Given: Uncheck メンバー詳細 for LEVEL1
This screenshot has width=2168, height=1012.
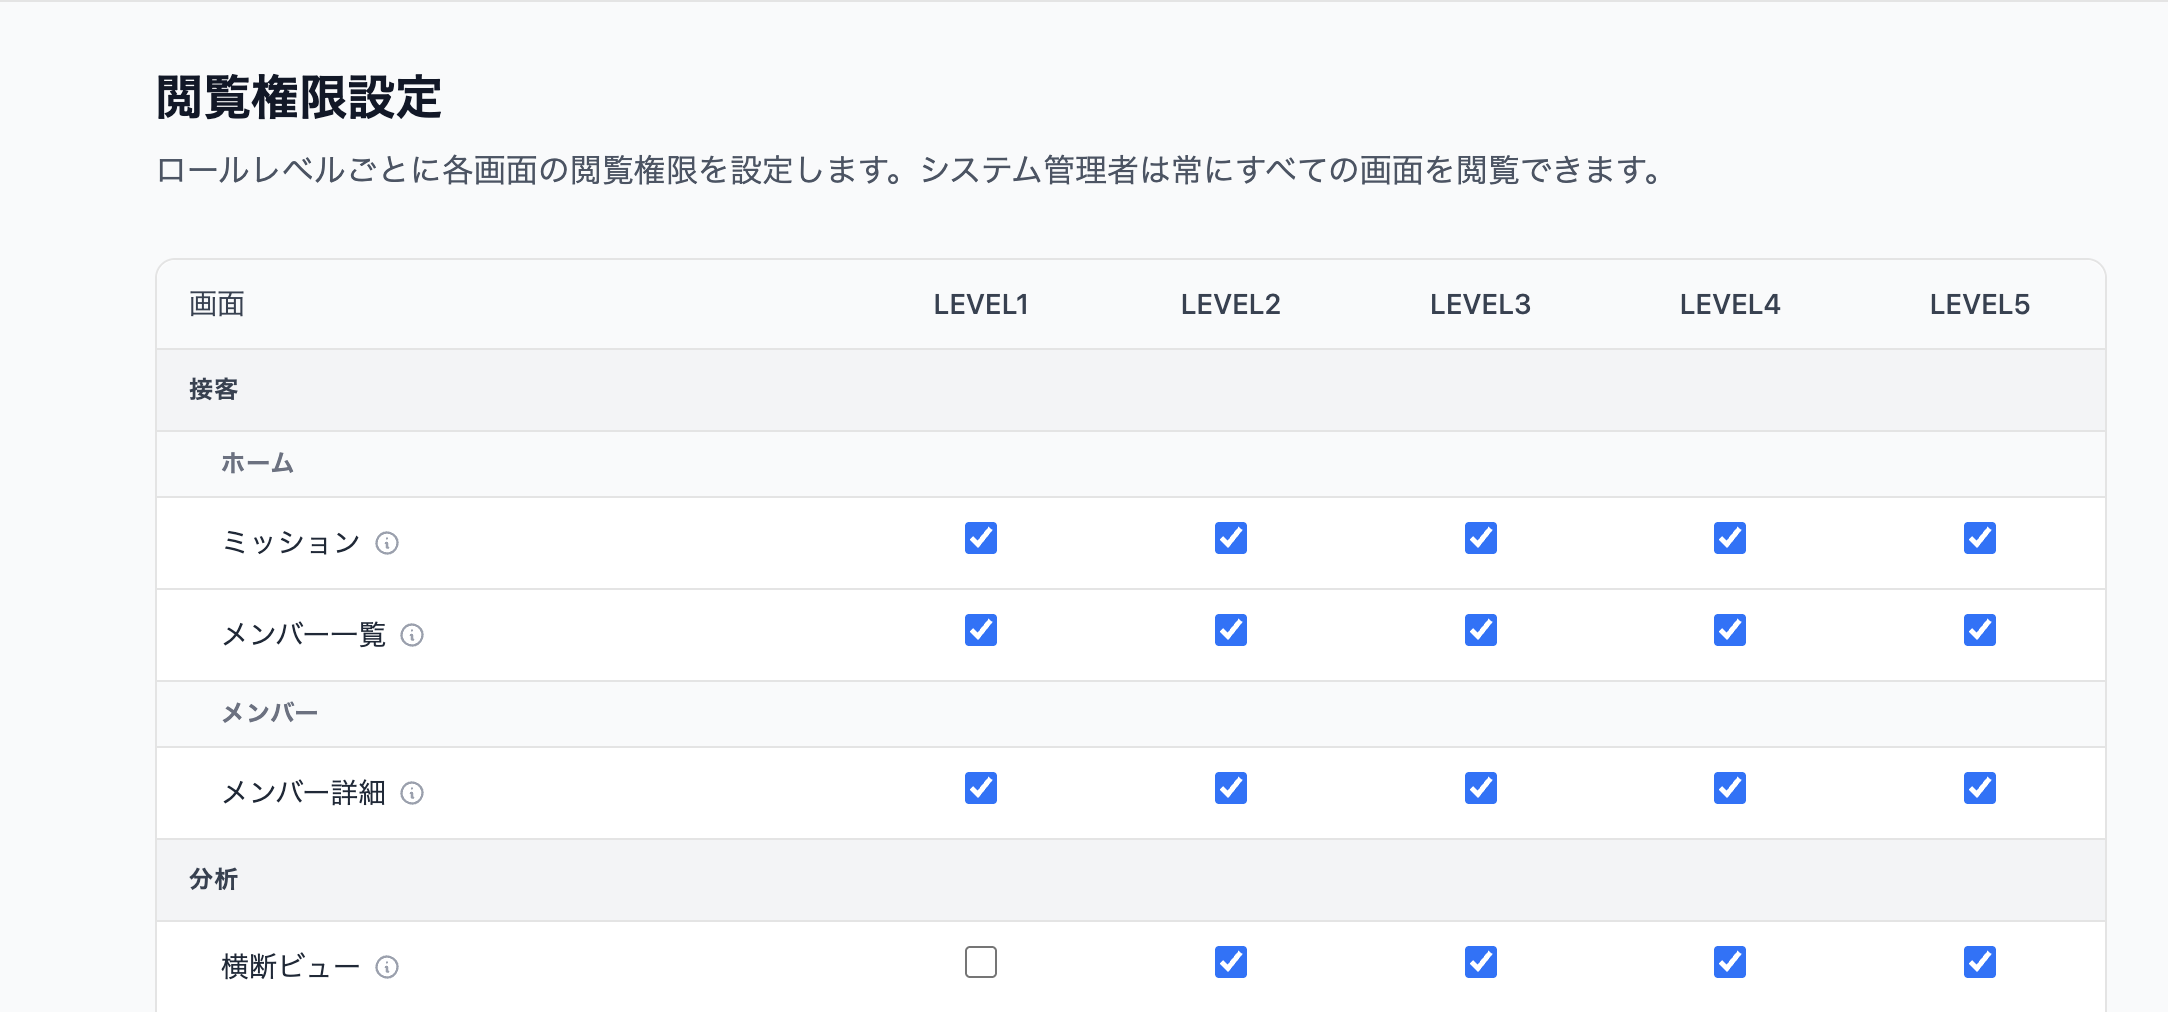Looking at the screenshot, I should click(x=981, y=788).
